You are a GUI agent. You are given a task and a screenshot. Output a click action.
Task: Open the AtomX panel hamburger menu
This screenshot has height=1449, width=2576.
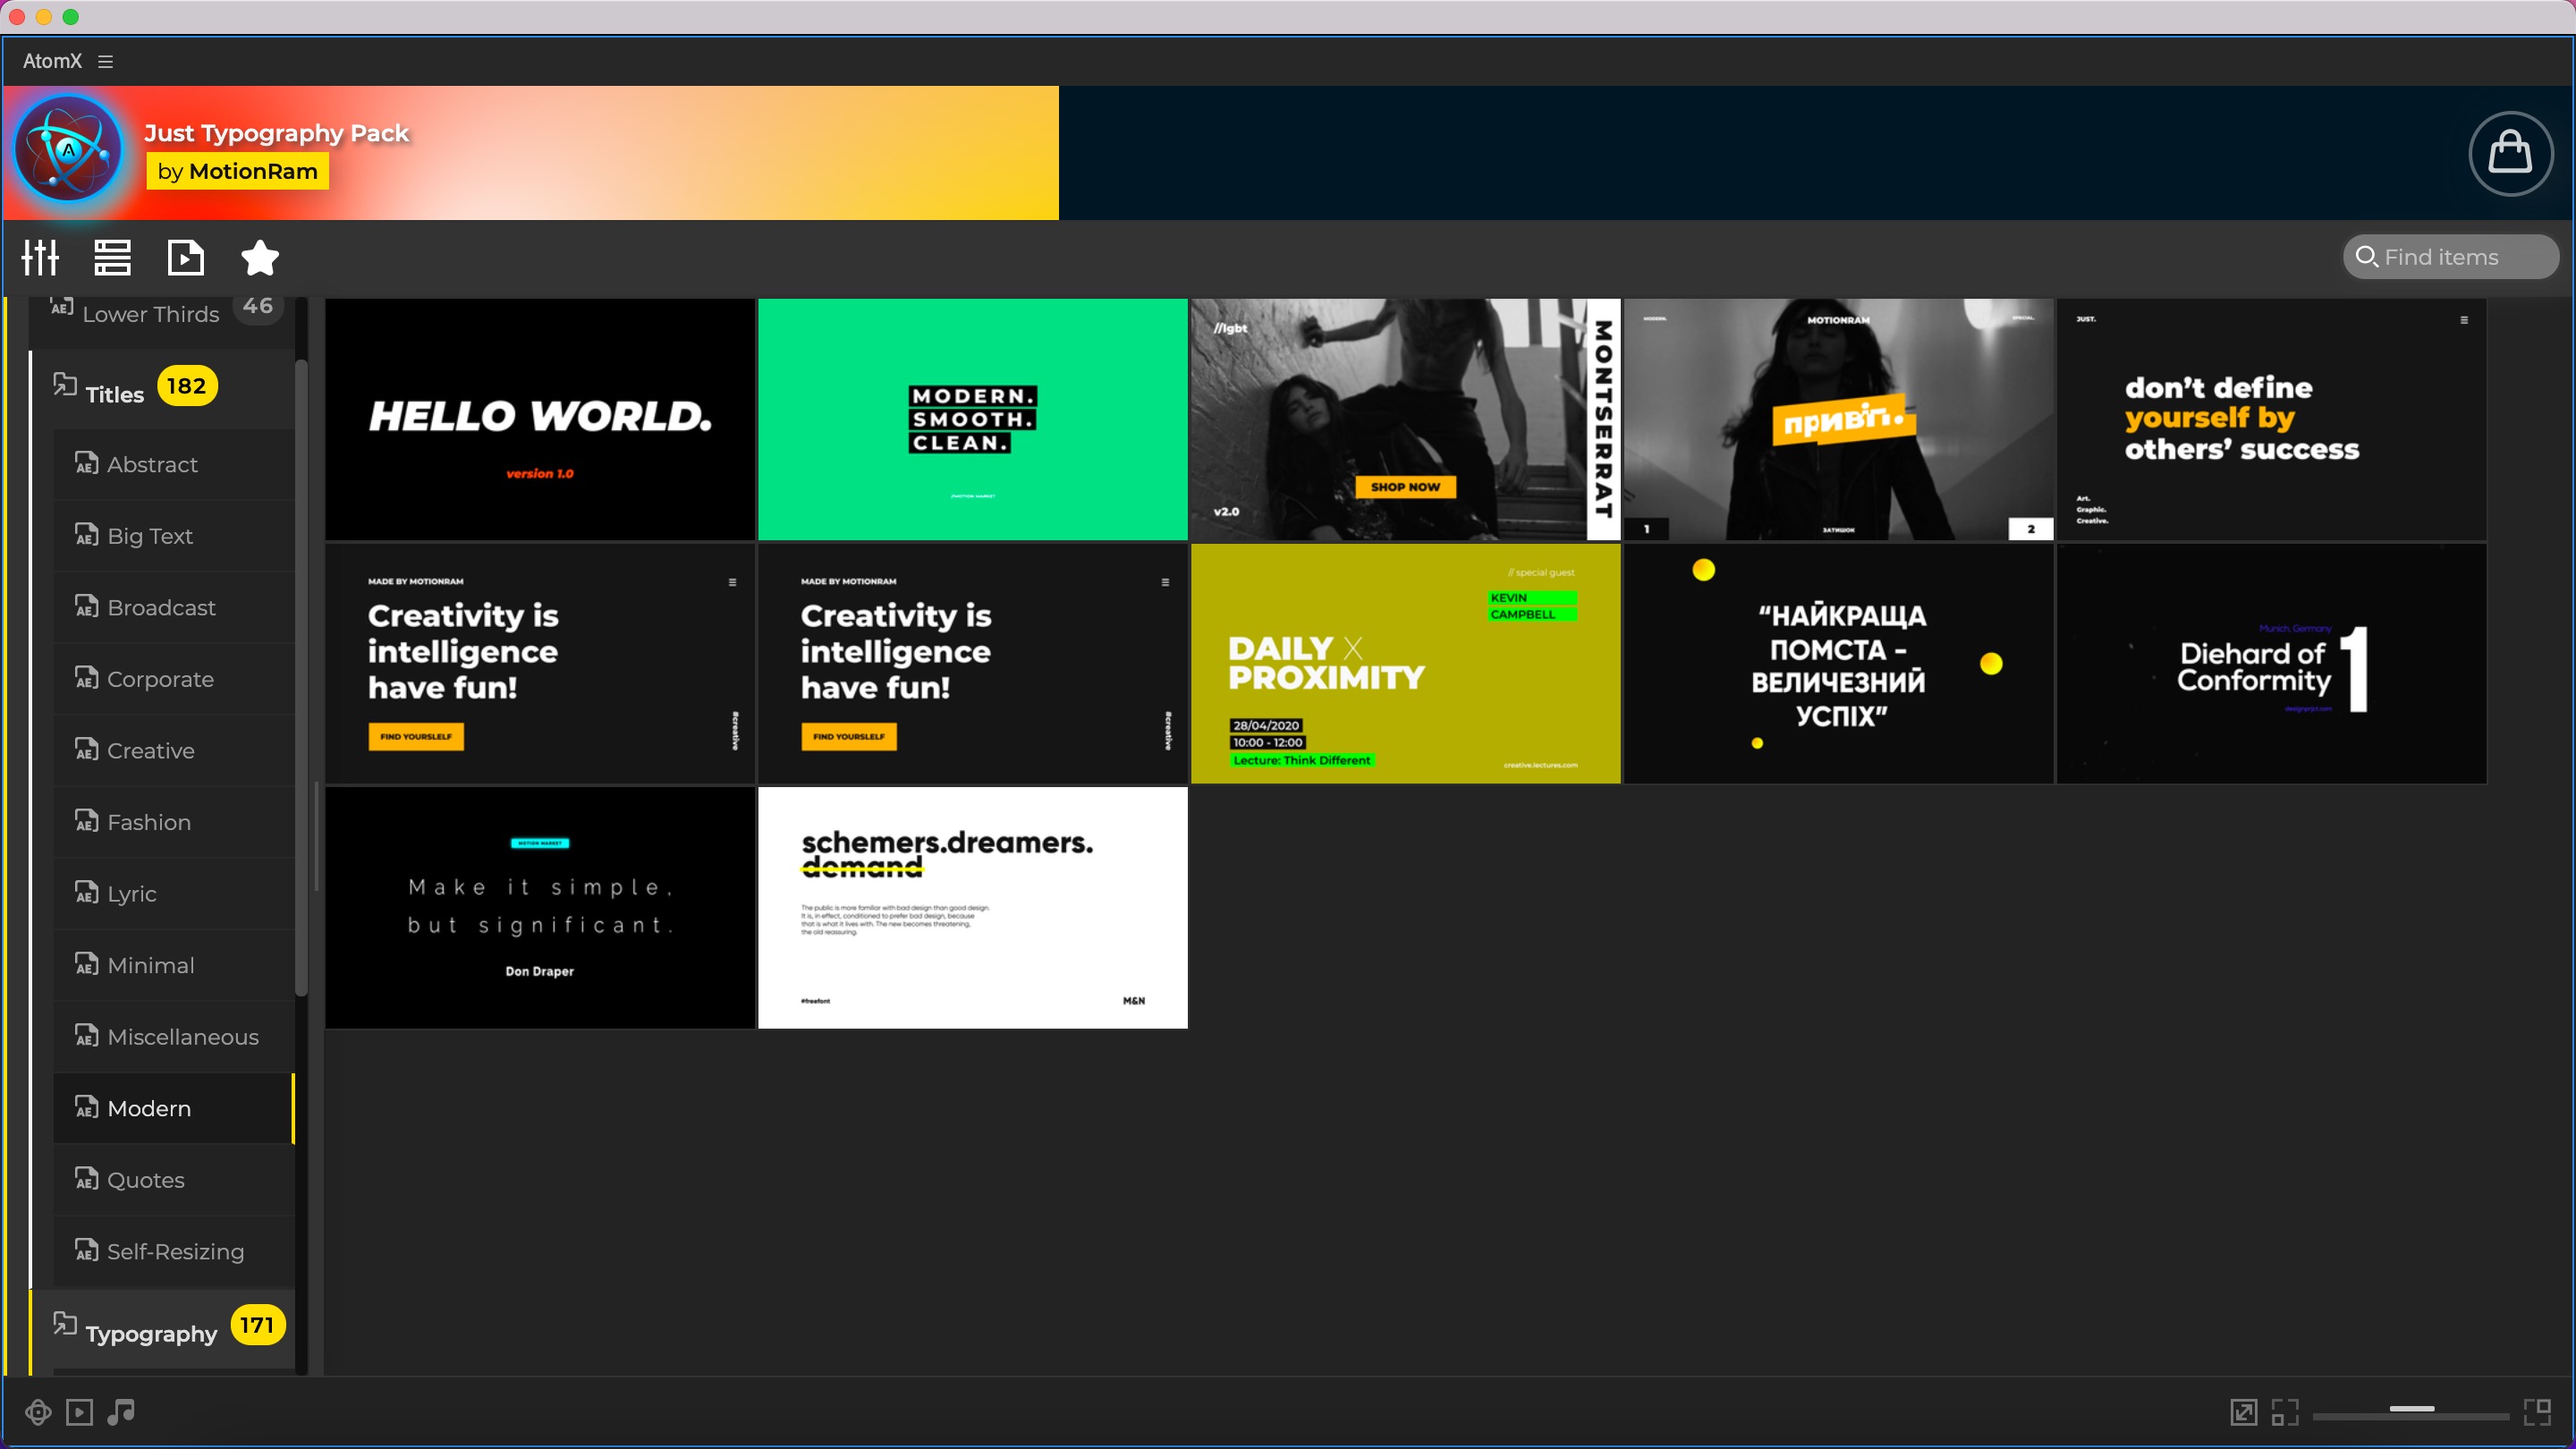pos(105,61)
